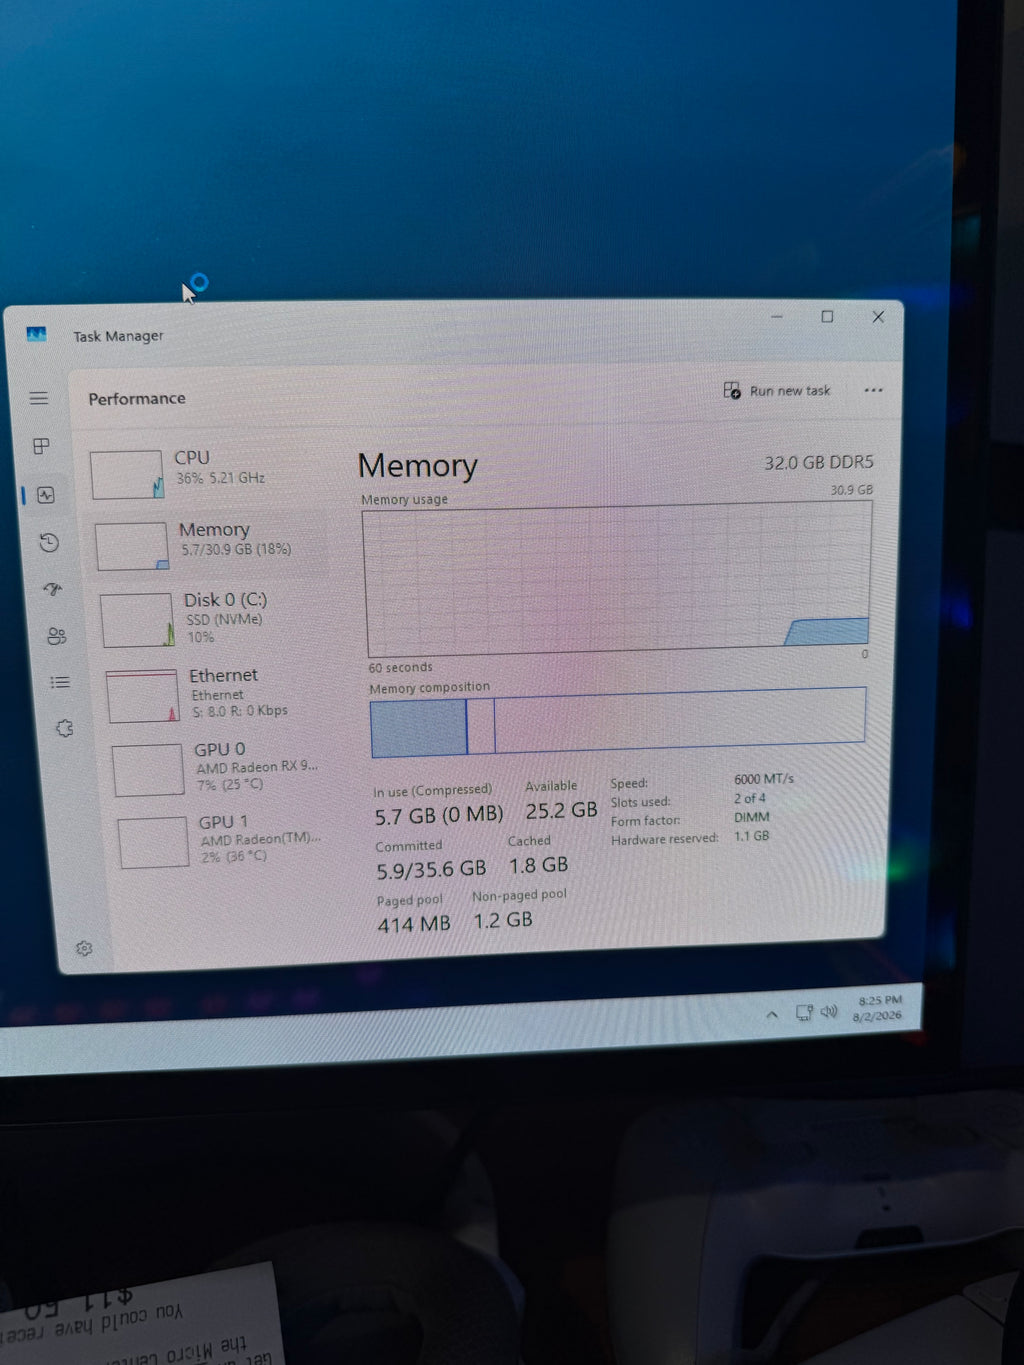Image resolution: width=1024 pixels, height=1365 pixels.
Task: Select the Disk 0 (C:) entry
Action: [215, 619]
